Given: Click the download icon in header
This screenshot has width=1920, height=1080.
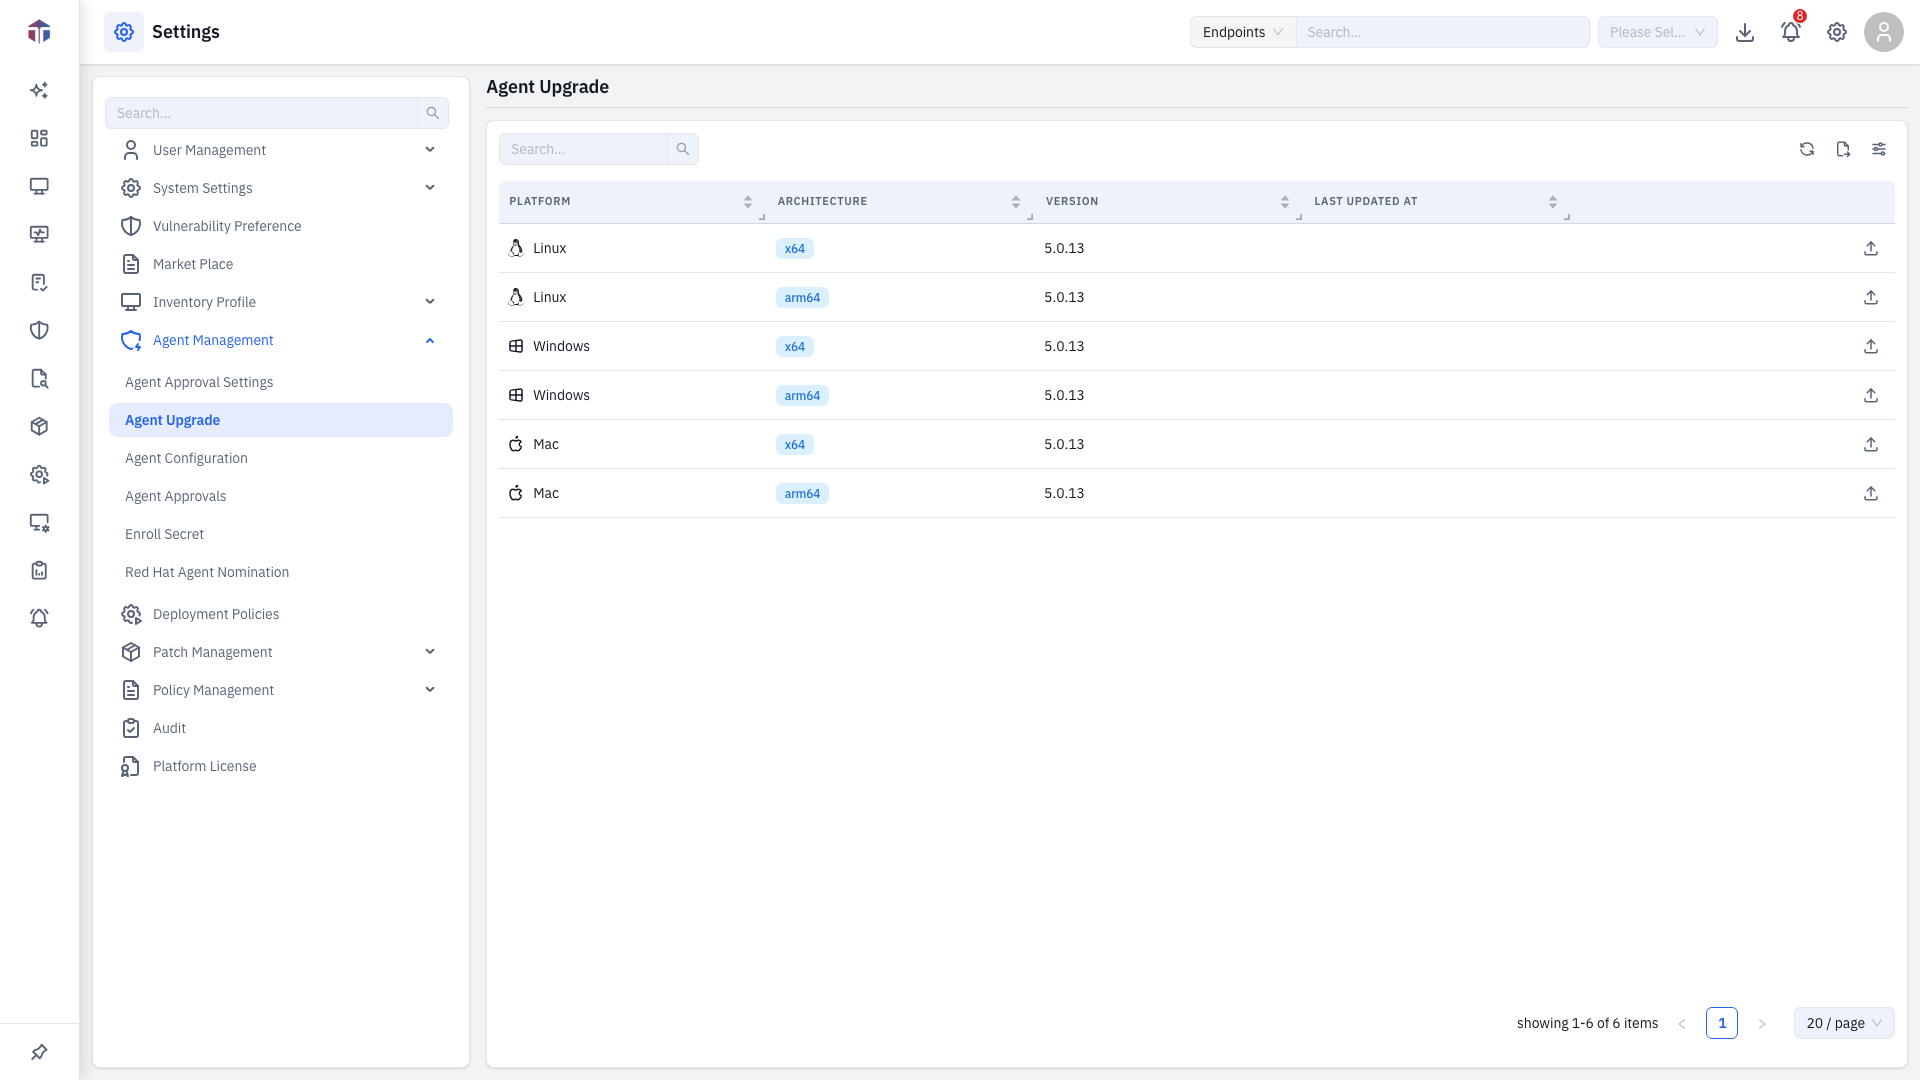Looking at the screenshot, I should [x=1745, y=32].
